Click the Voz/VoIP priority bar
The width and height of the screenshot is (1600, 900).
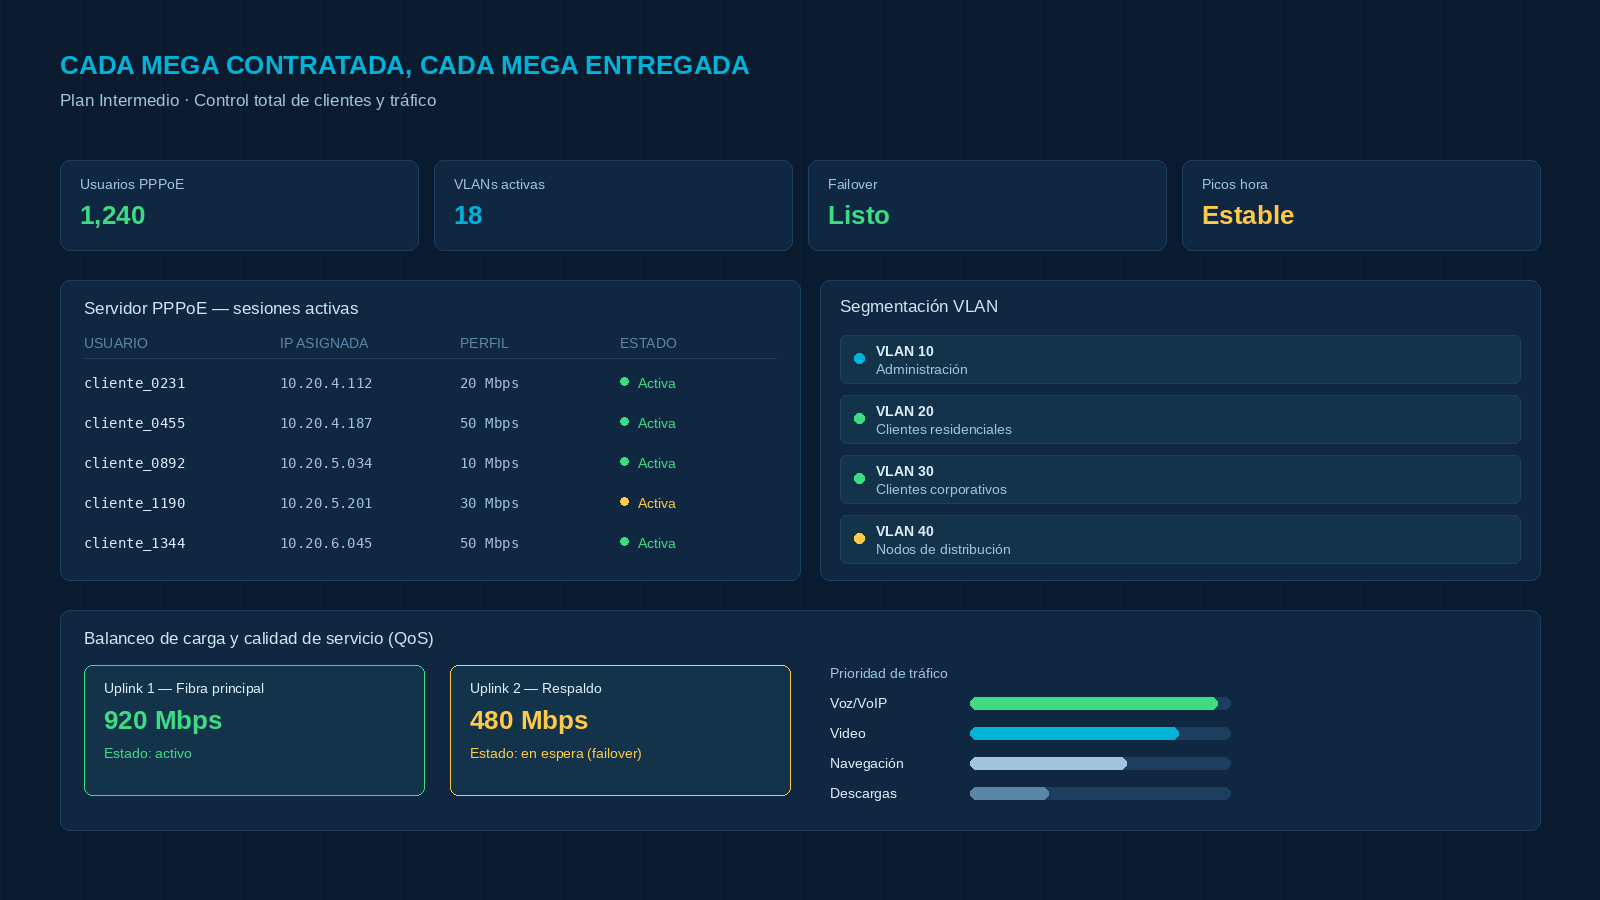1100,704
